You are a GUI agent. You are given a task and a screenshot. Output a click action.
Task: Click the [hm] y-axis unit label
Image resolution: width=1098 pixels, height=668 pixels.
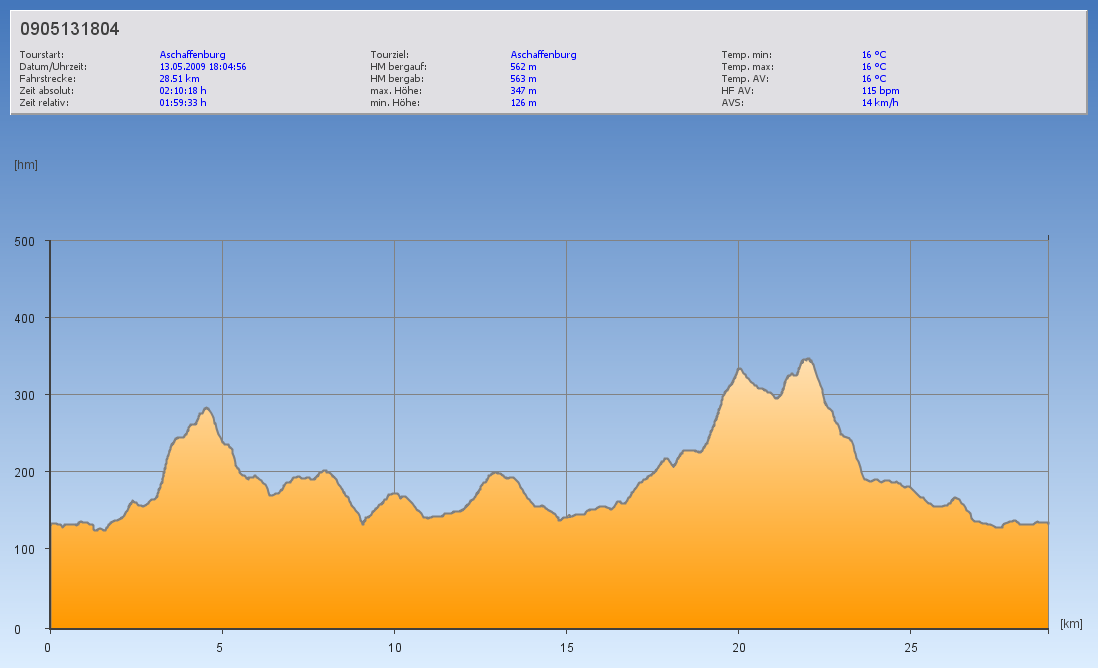click(26, 165)
